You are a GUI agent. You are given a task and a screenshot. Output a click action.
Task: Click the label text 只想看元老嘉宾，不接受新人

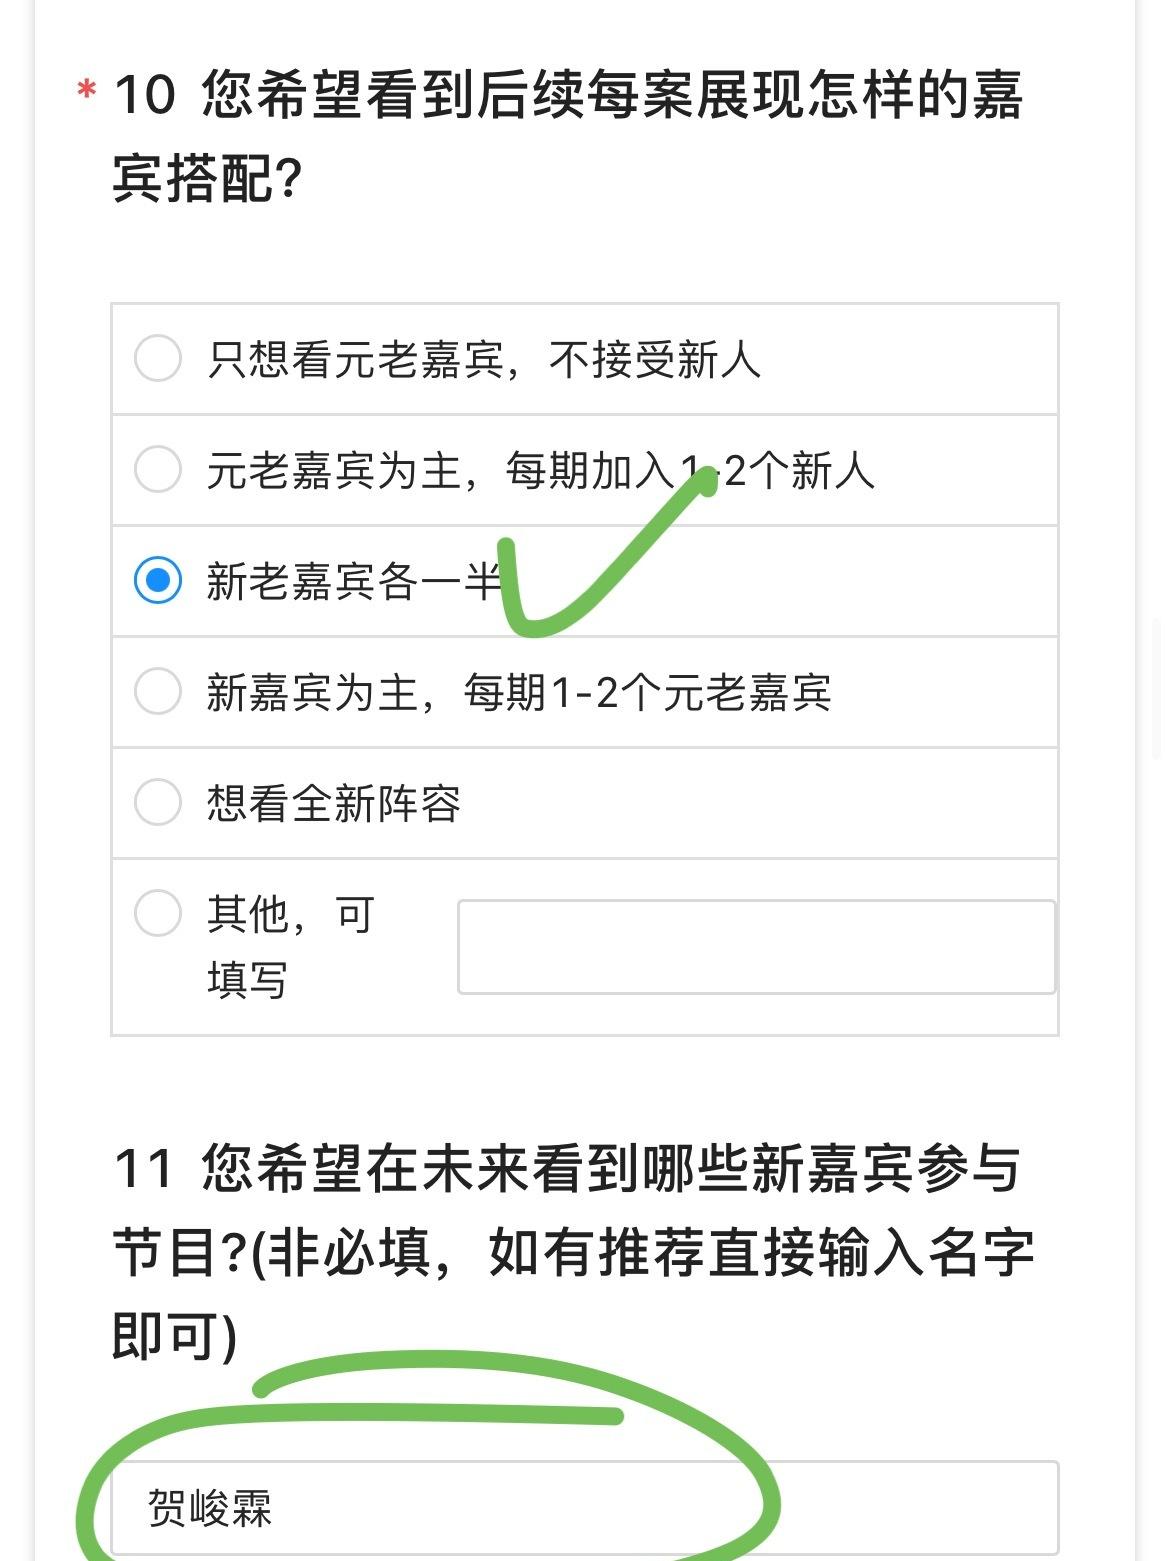tap(484, 360)
